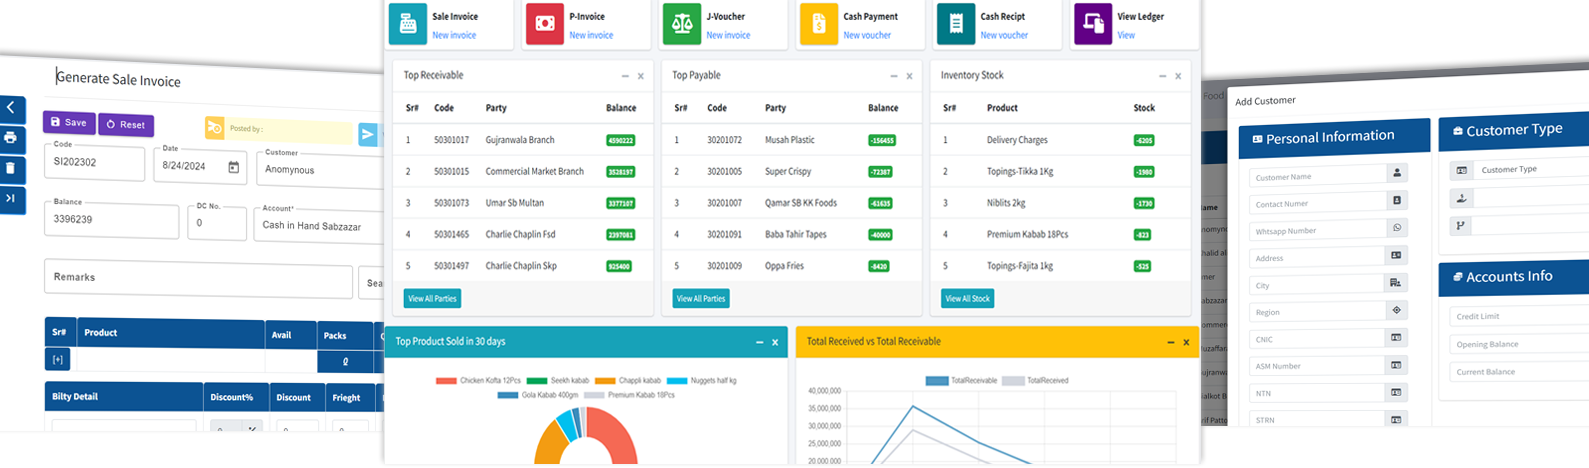Click the Sale Invoice cash register icon

tap(407, 25)
